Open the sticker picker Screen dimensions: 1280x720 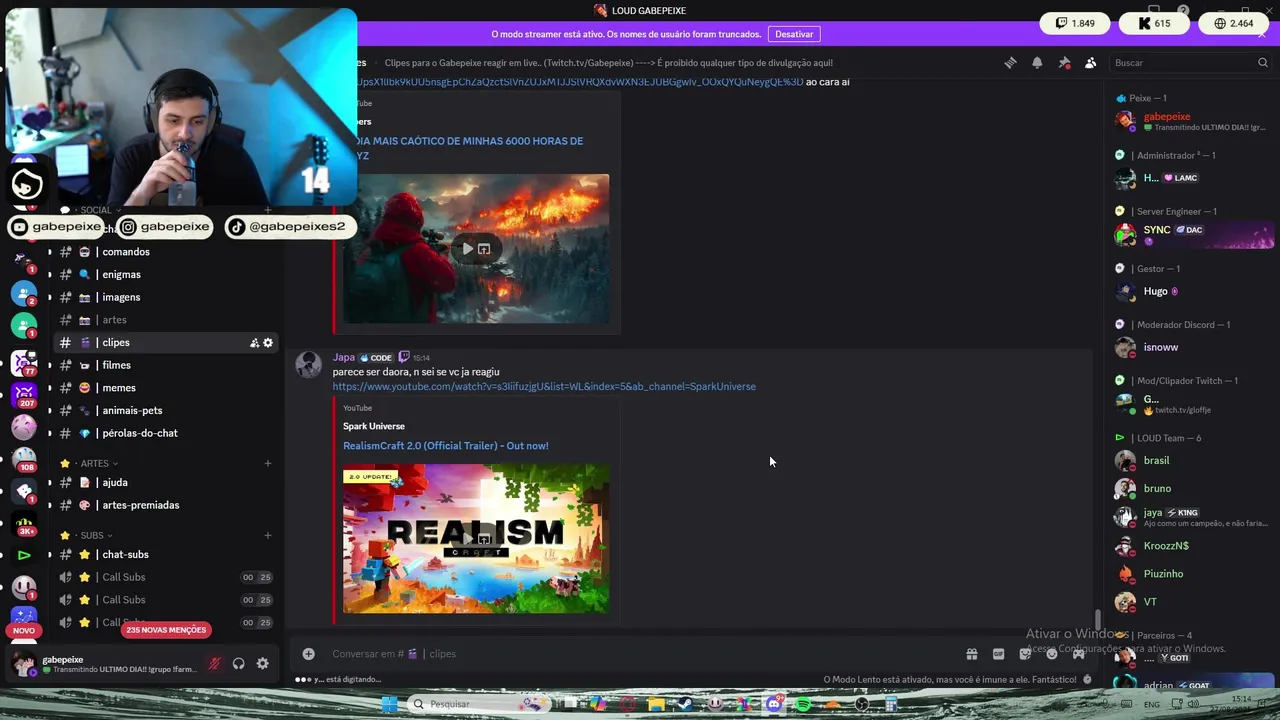pyautogui.click(x=1025, y=654)
